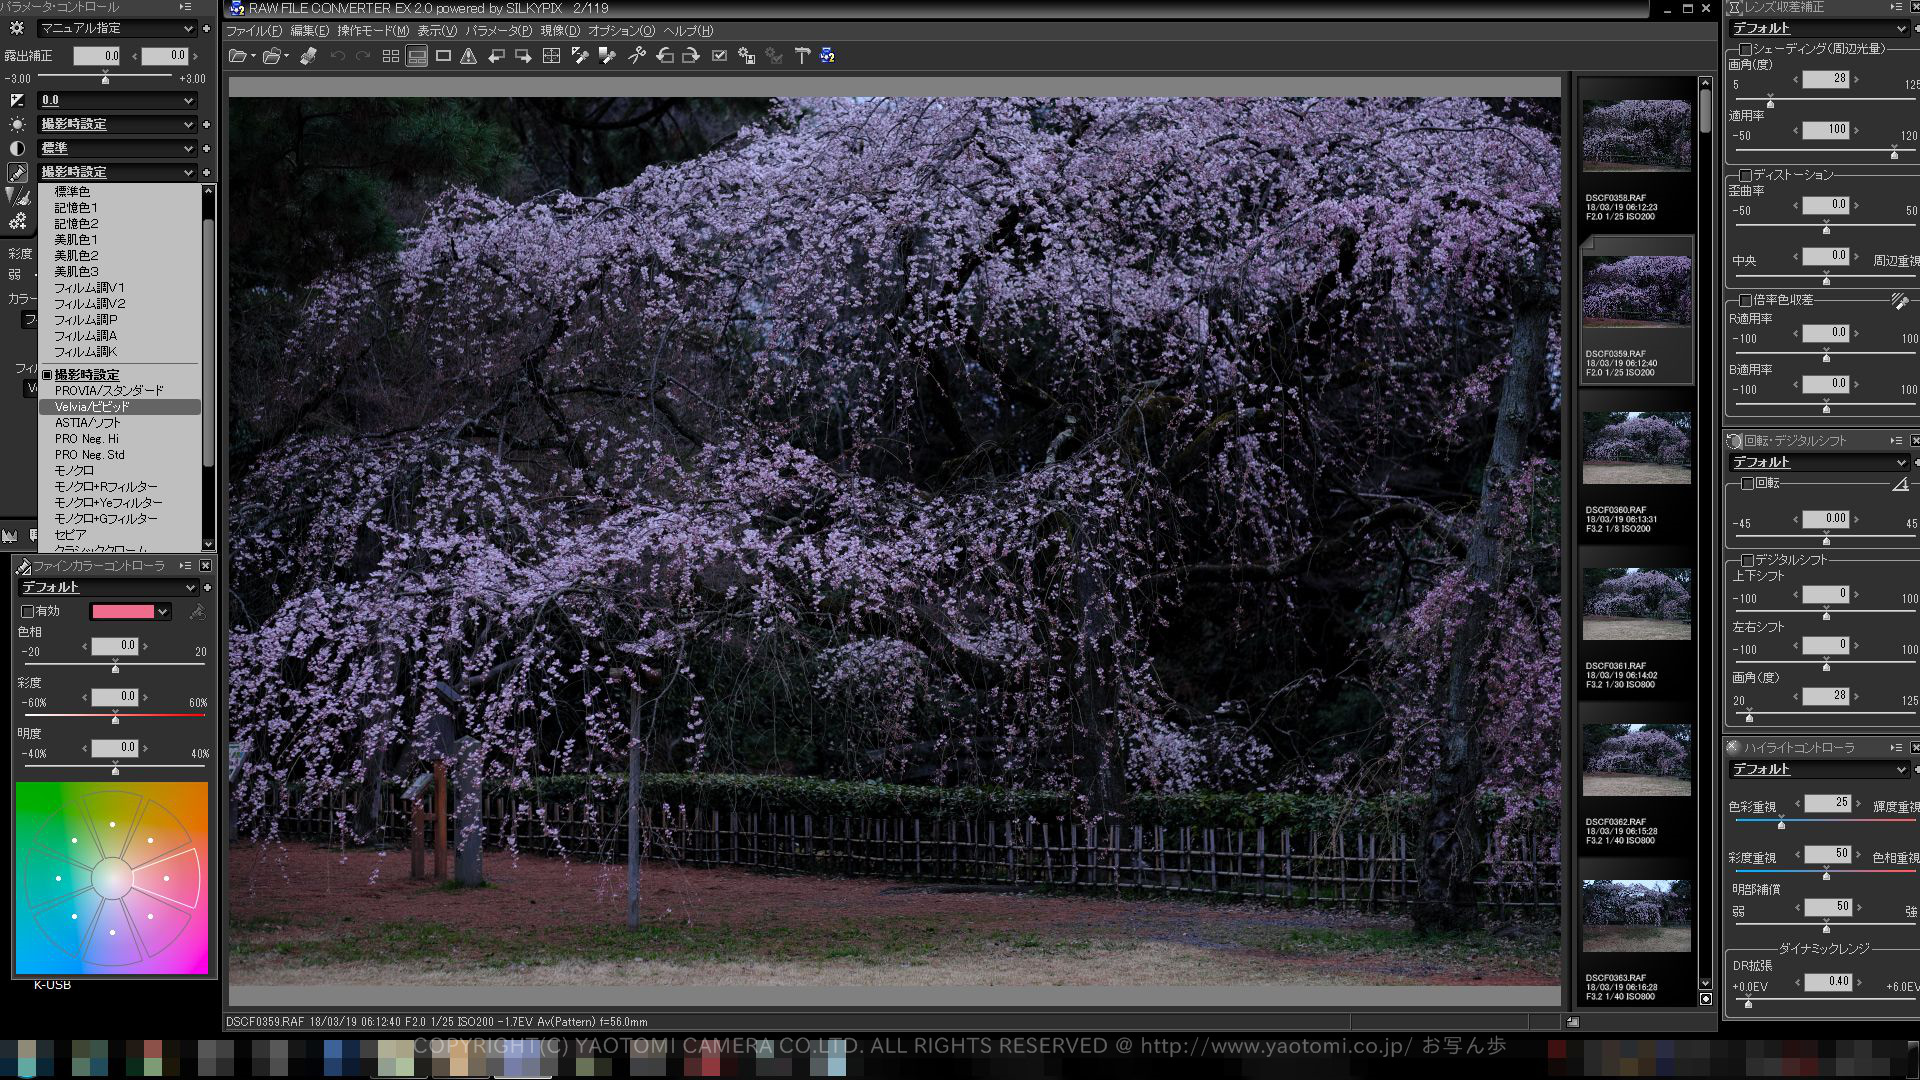Open file using the folder toolbar icon
Image resolution: width=1920 pixels, height=1080 pixels.
(x=238, y=56)
